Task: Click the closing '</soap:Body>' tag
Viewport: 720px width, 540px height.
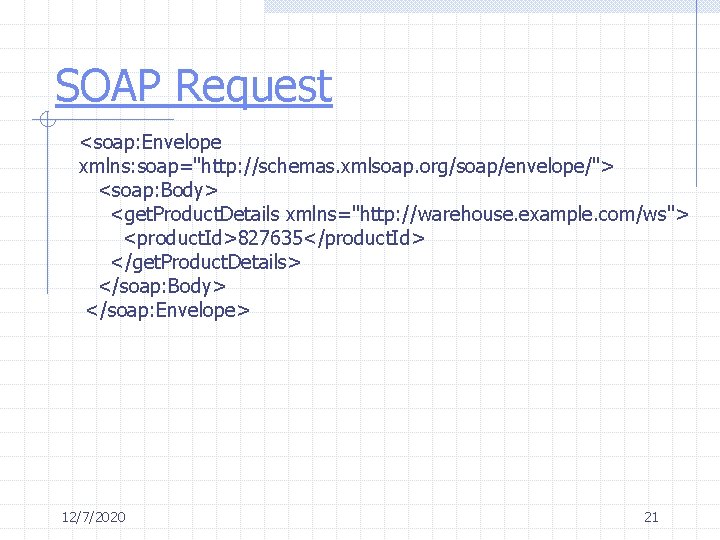Action: point(163,287)
